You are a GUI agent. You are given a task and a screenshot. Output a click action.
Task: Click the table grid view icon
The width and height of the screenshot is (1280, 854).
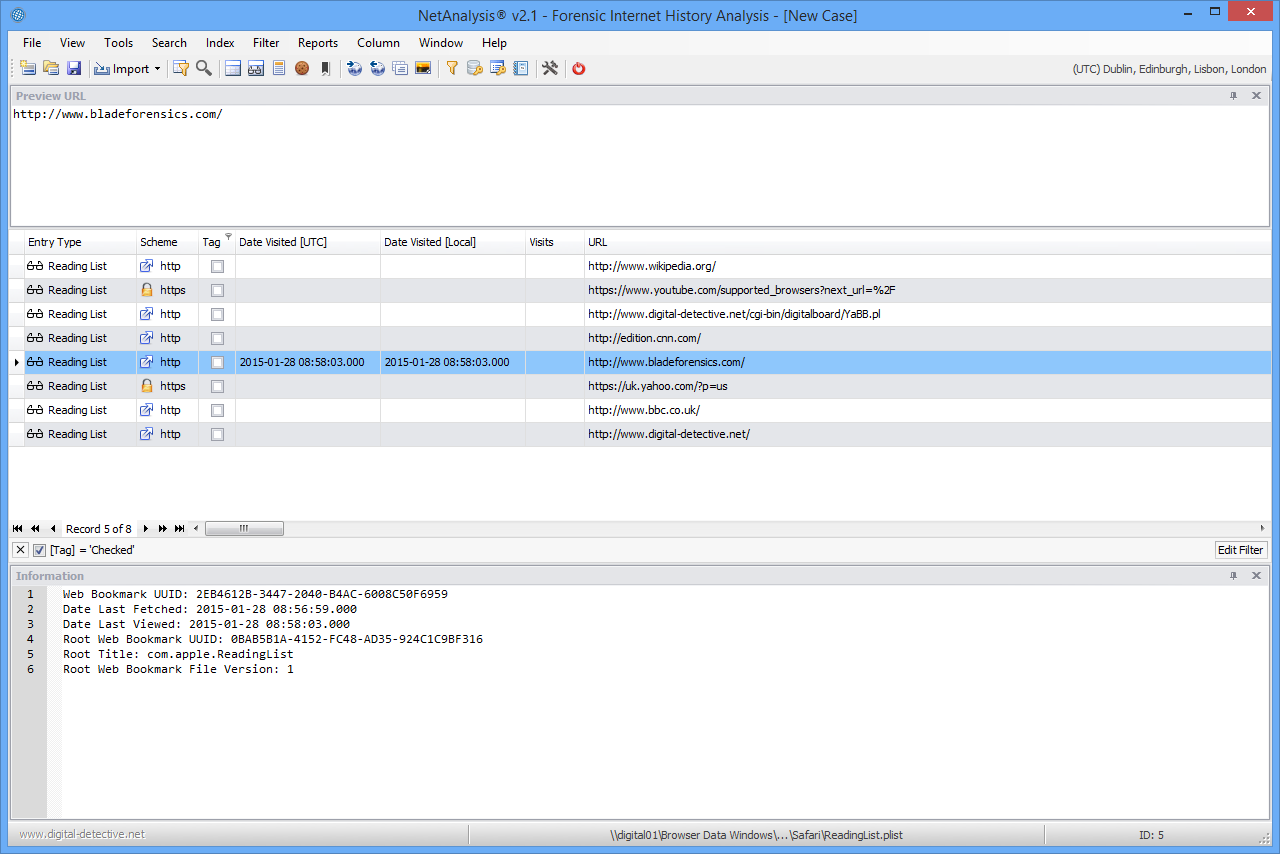[233, 68]
